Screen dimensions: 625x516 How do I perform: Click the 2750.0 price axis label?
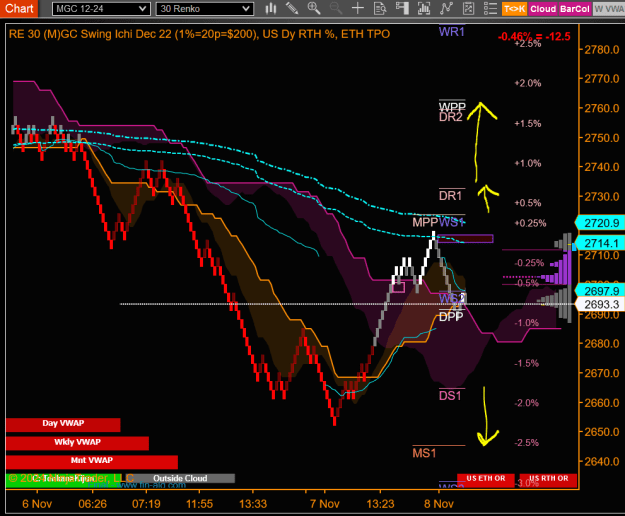click(602, 138)
